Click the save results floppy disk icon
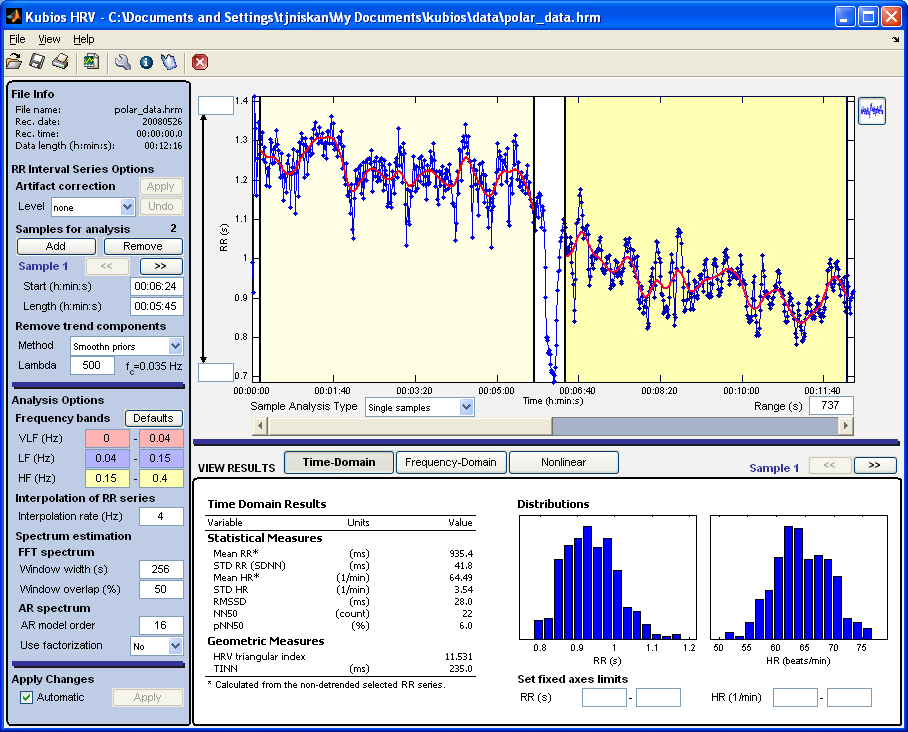The width and height of the screenshot is (908, 732). (x=37, y=62)
